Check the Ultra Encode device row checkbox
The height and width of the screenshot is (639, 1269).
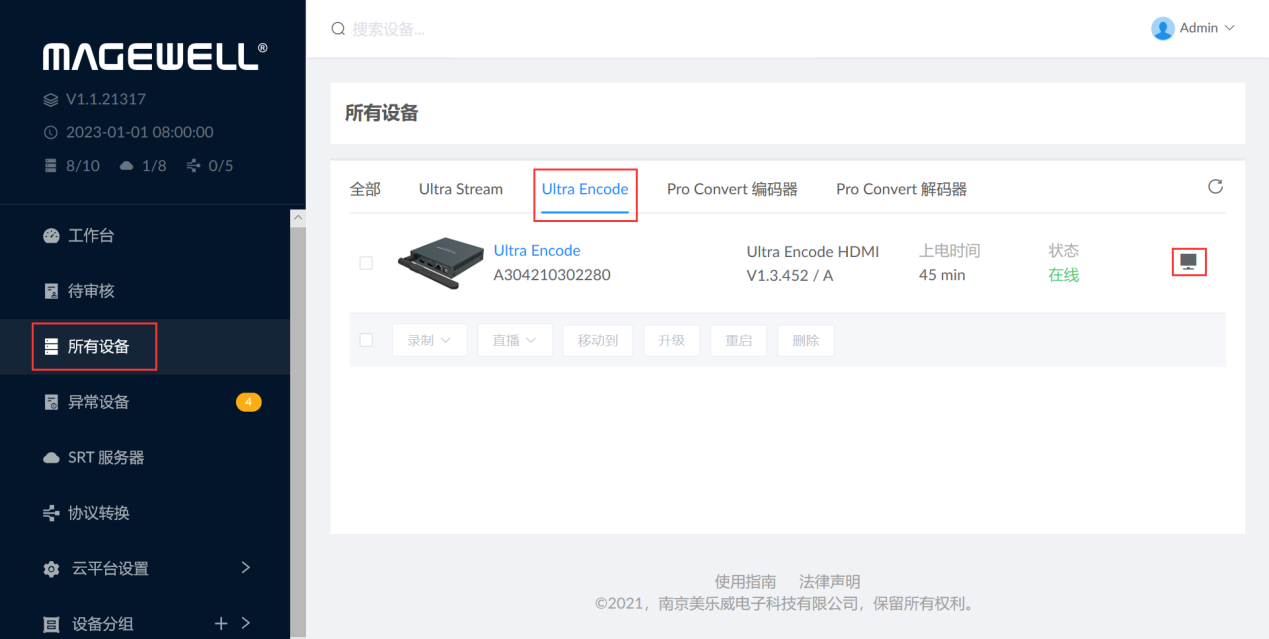coord(366,263)
